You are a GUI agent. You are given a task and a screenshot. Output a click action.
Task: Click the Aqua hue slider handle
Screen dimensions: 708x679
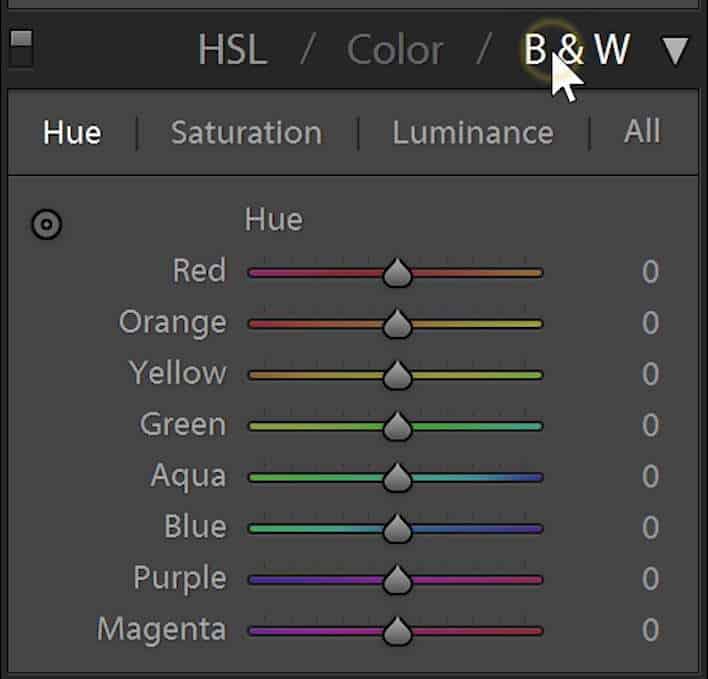(397, 478)
